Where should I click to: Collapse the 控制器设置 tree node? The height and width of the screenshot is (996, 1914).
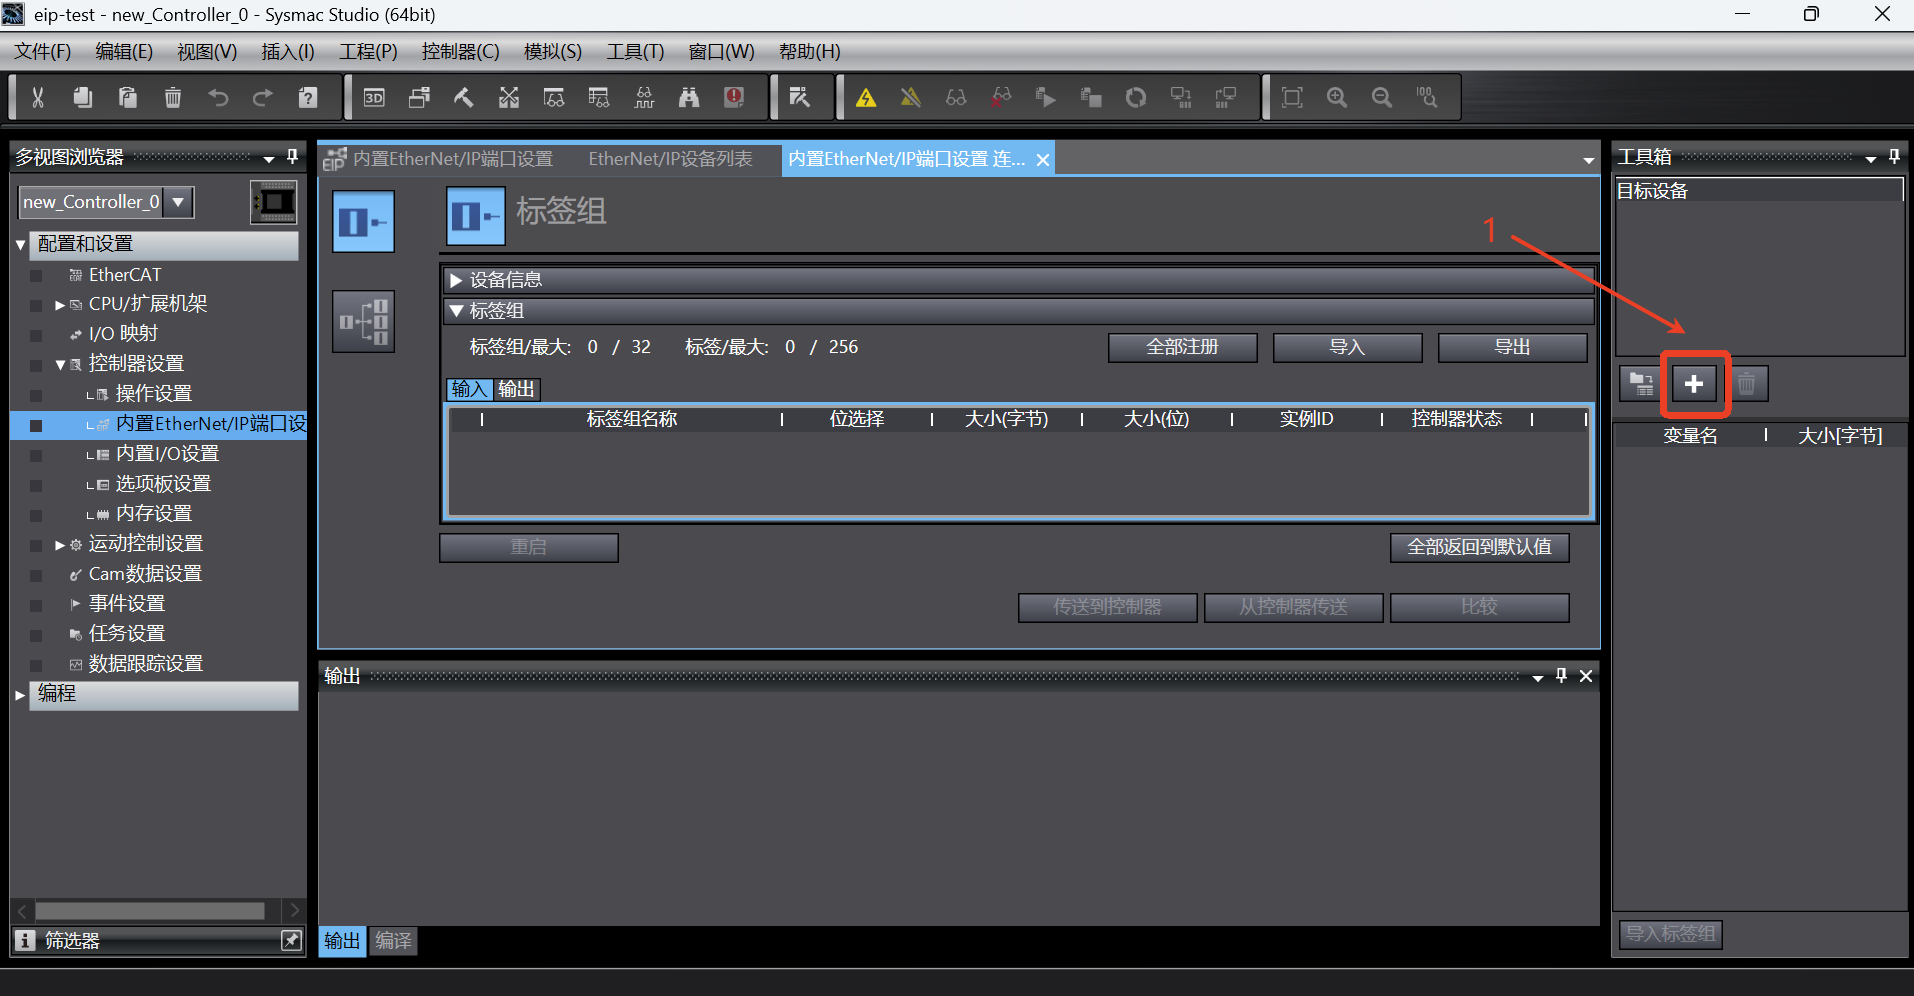60,364
